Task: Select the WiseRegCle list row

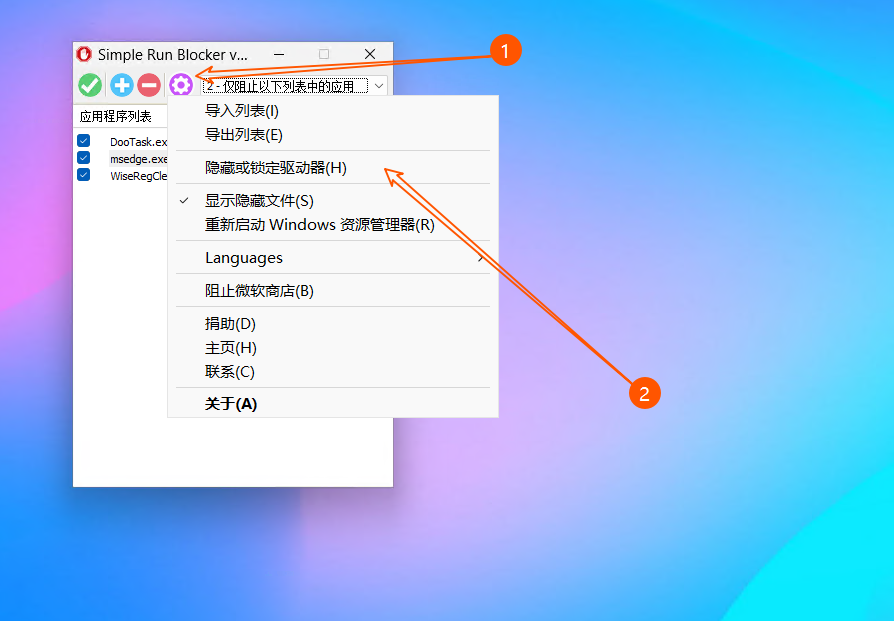Action: [x=139, y=176]
